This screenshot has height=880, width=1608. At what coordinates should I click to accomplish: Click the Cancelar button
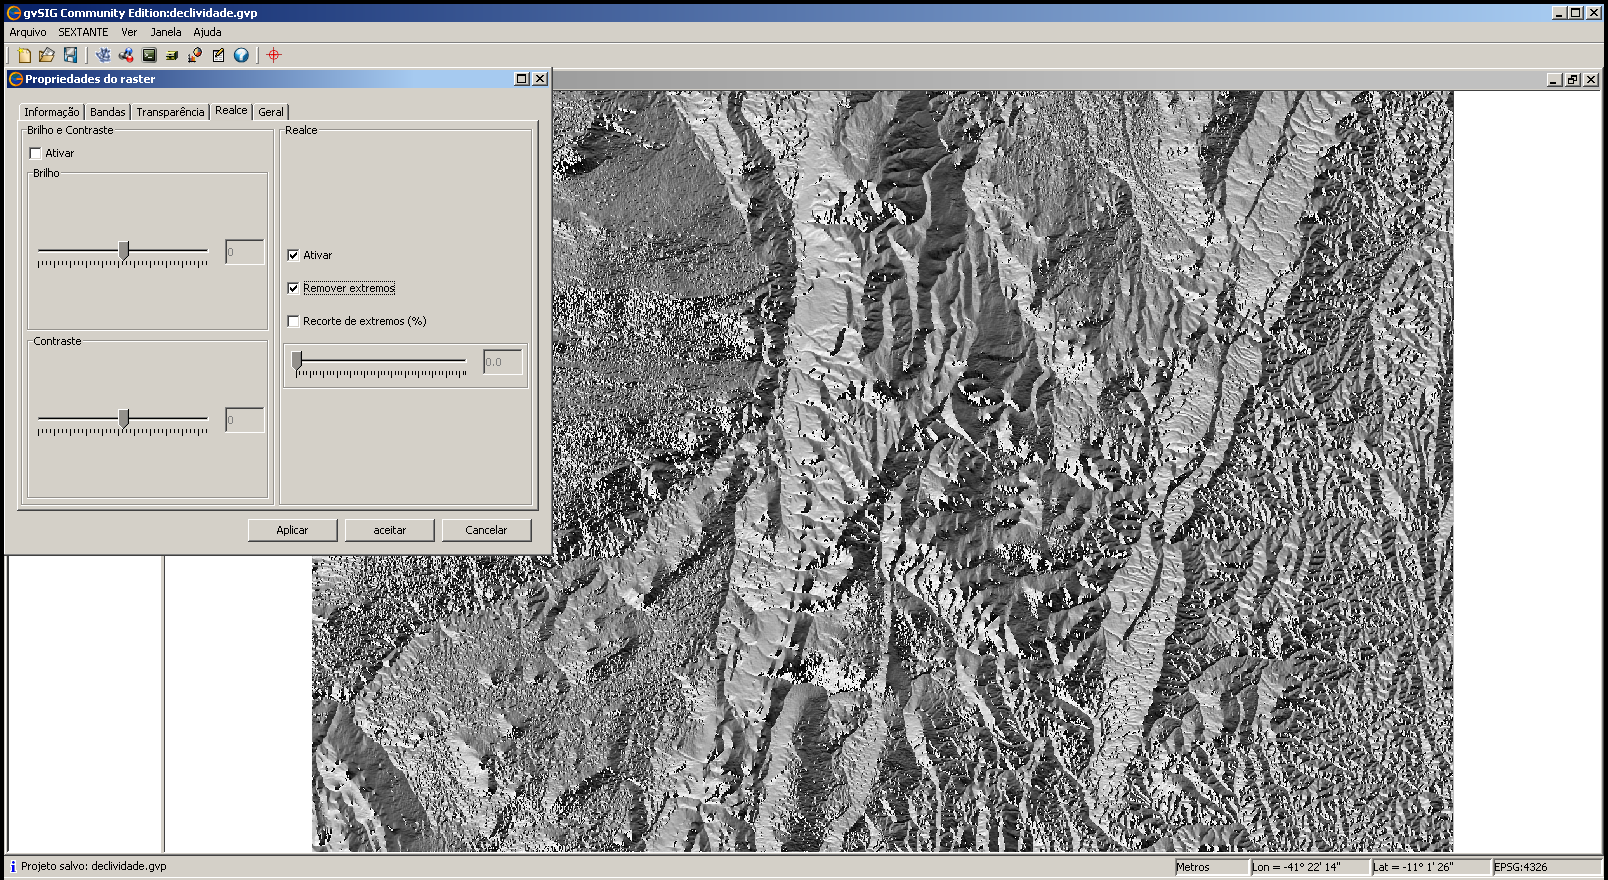tap(486, 530)
